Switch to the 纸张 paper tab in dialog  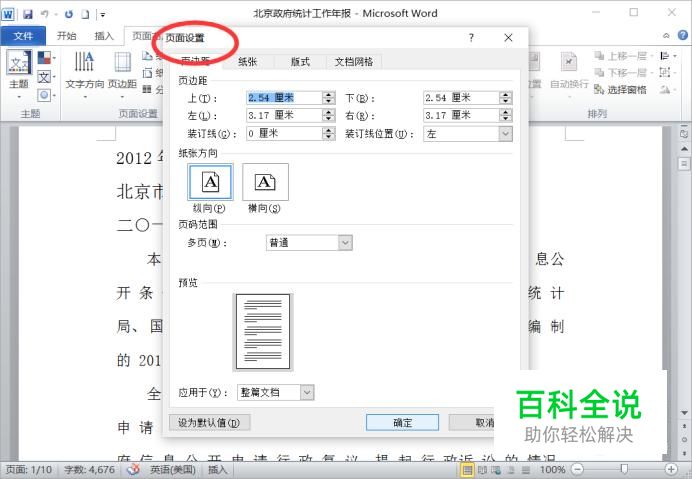[x=247, y=62]
